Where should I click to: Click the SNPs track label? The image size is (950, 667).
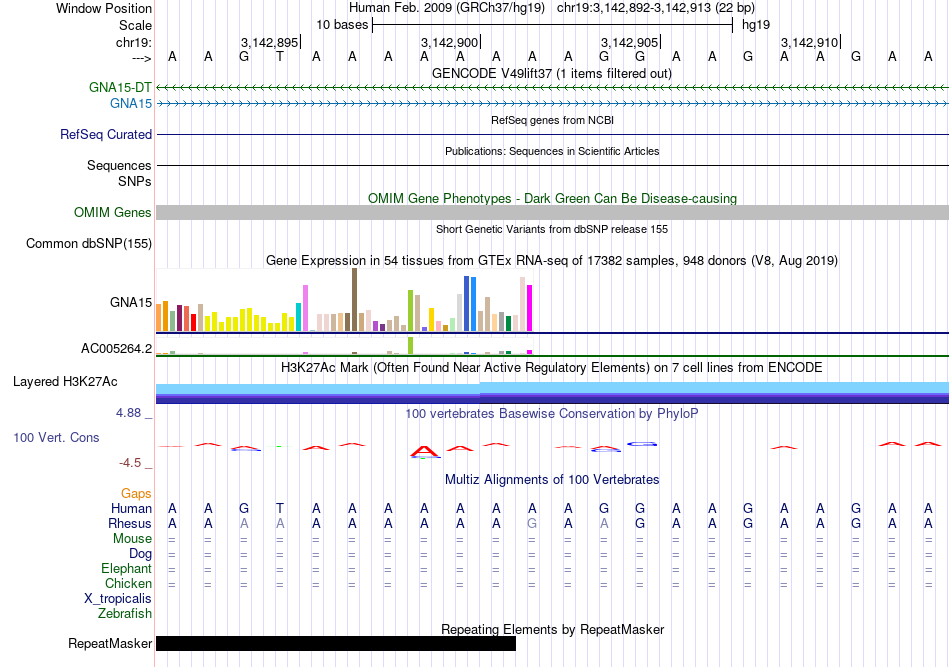pos(135,181)
